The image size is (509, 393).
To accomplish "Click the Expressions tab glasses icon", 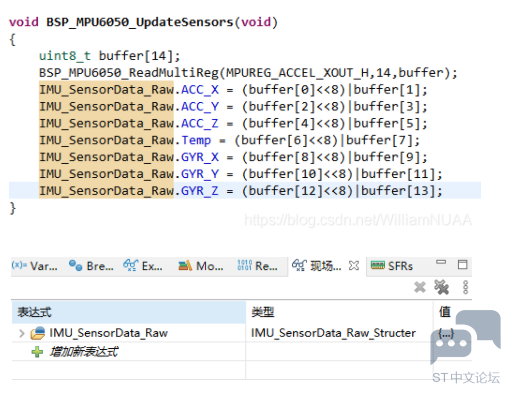I will pos(130,265).
